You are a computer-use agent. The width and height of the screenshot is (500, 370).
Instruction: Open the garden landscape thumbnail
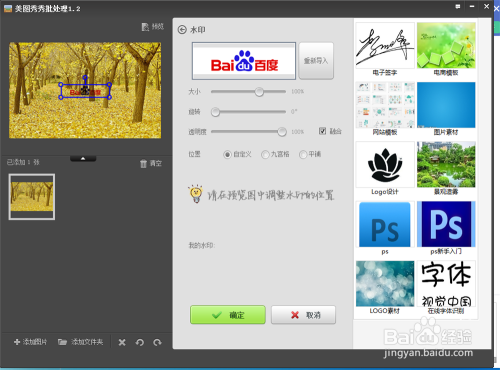pos(446,164)
